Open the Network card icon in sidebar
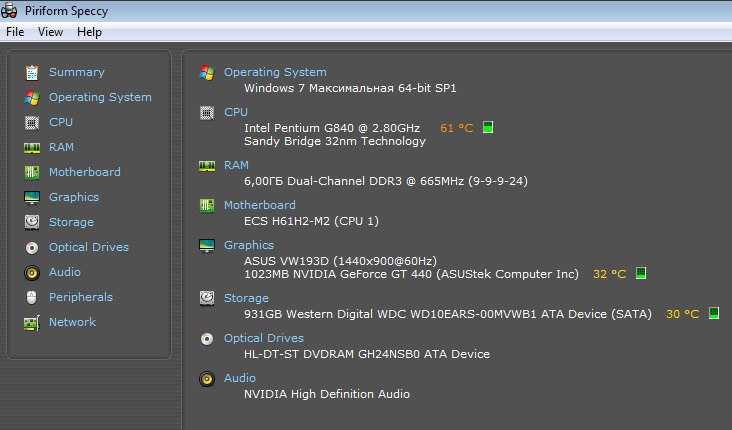Image resolution: width=732 pixels, height=430 pixels. pos(32,322)
